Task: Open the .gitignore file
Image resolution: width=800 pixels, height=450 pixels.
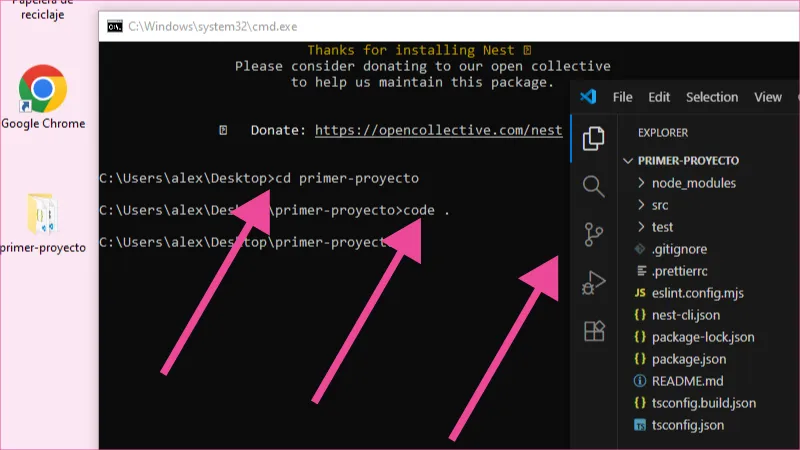Action: pyautogui.click(x=680, y=249)
